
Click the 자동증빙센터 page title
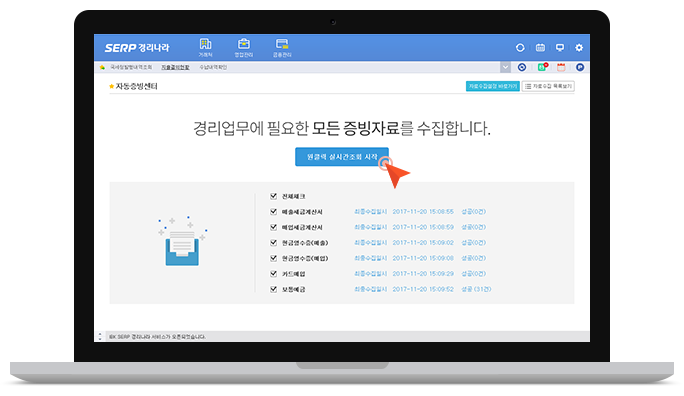tap(137, 86)
